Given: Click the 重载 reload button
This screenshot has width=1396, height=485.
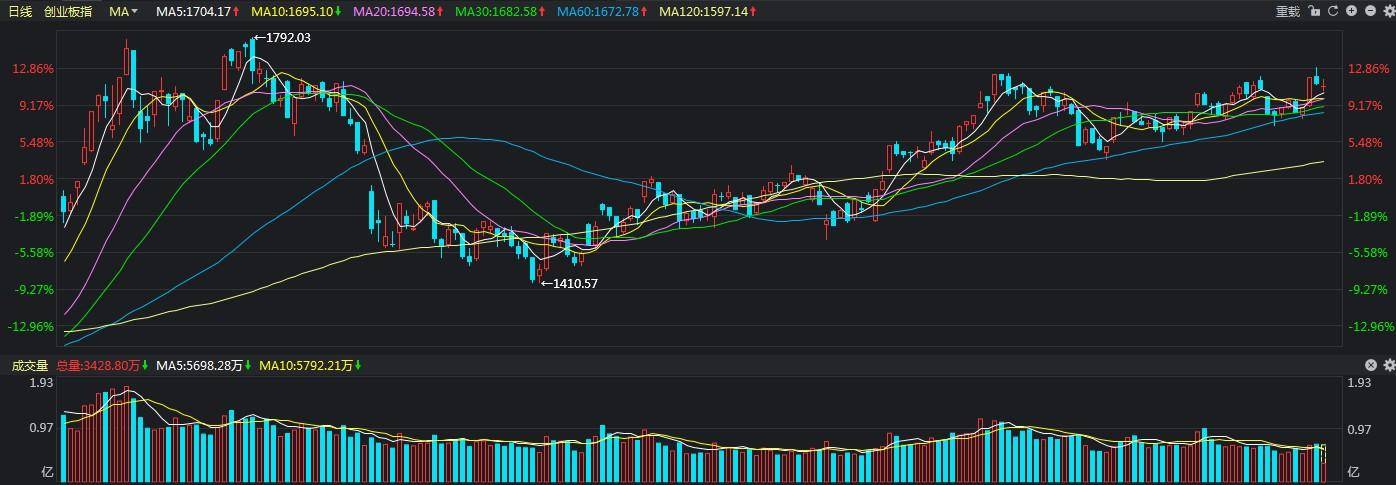Looking at the screenshot, I should click(x=1288, y=11).
